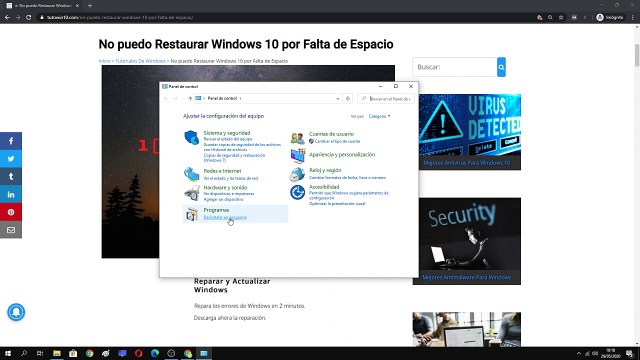Share page via Pinterest sidebar icon
Viewport: 640px width, 360px height.
coord(11,212)
